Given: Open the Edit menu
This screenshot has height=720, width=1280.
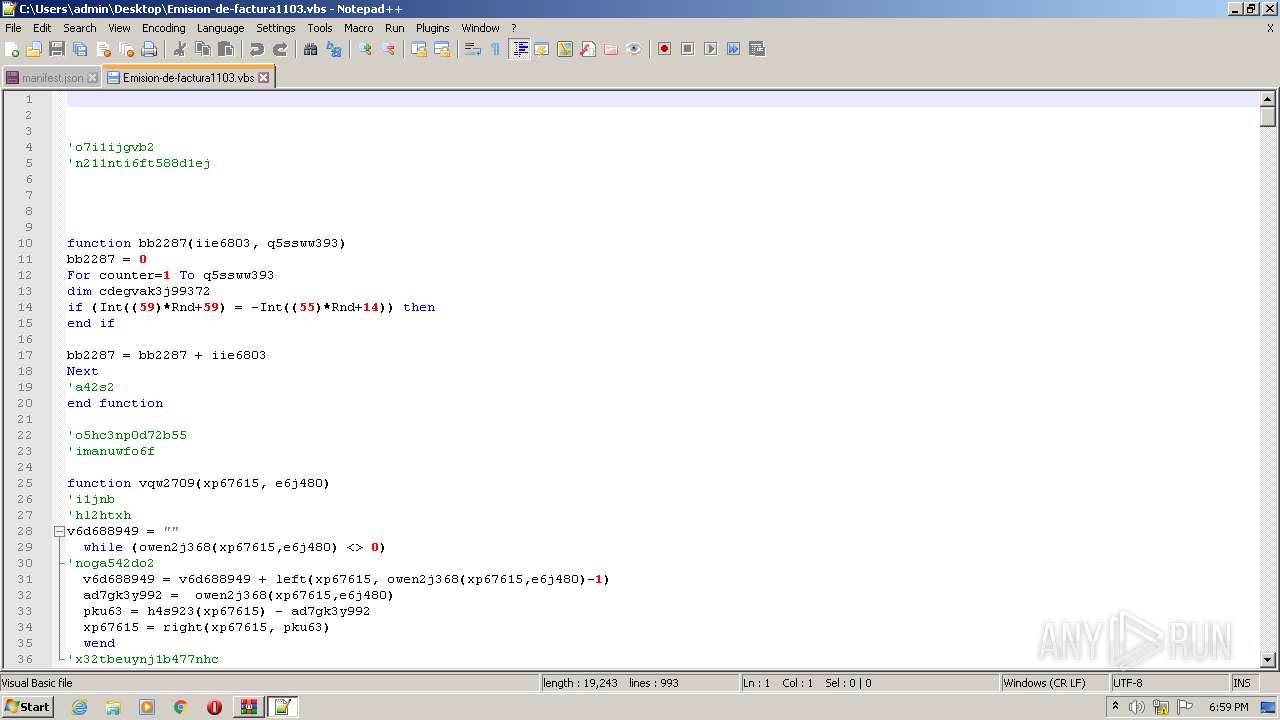Looking at the screenshot, I should (42, 28).
